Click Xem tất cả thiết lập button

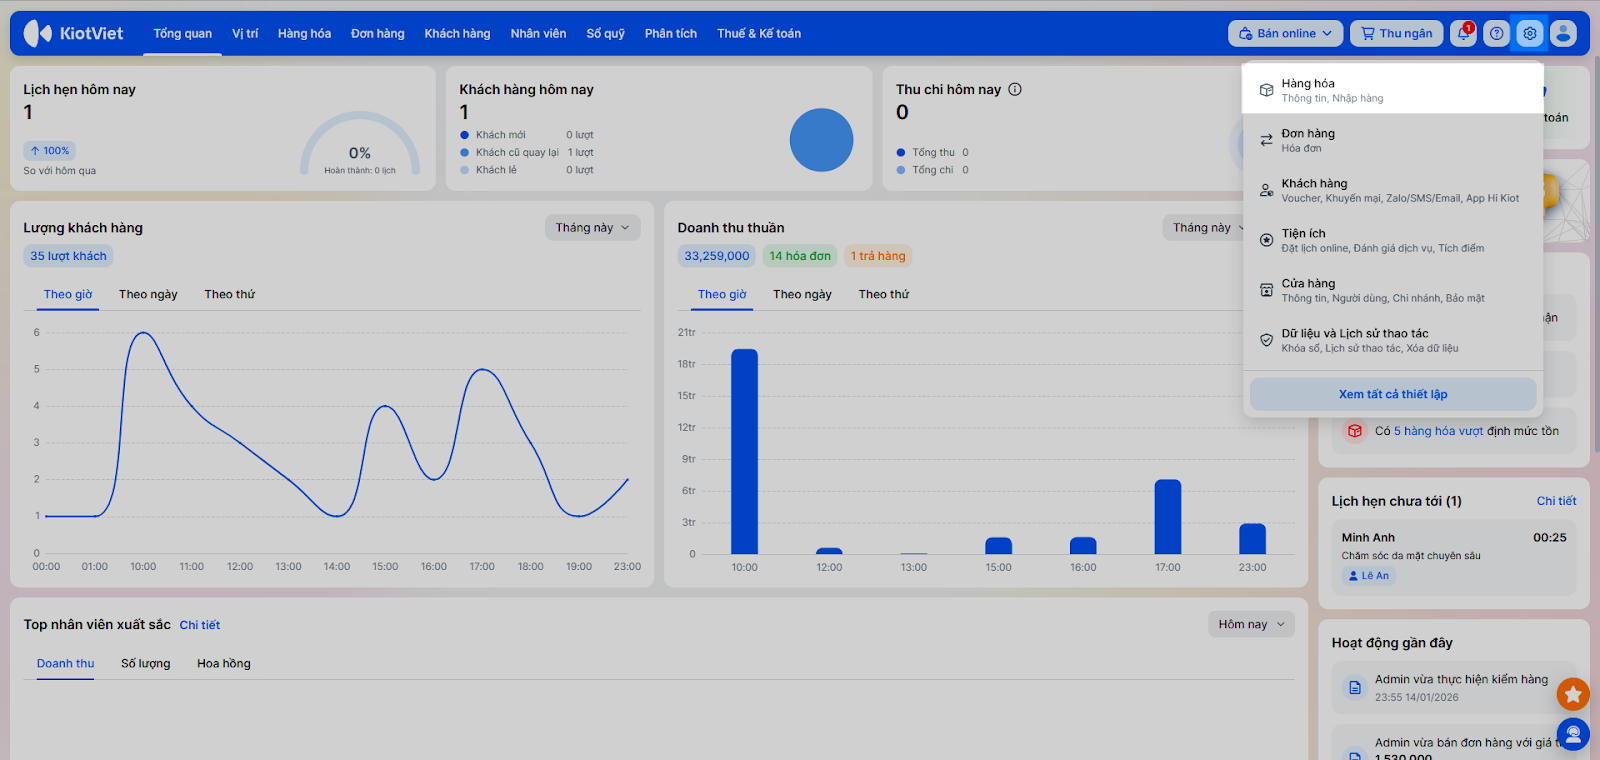(x=1393, y=394)
